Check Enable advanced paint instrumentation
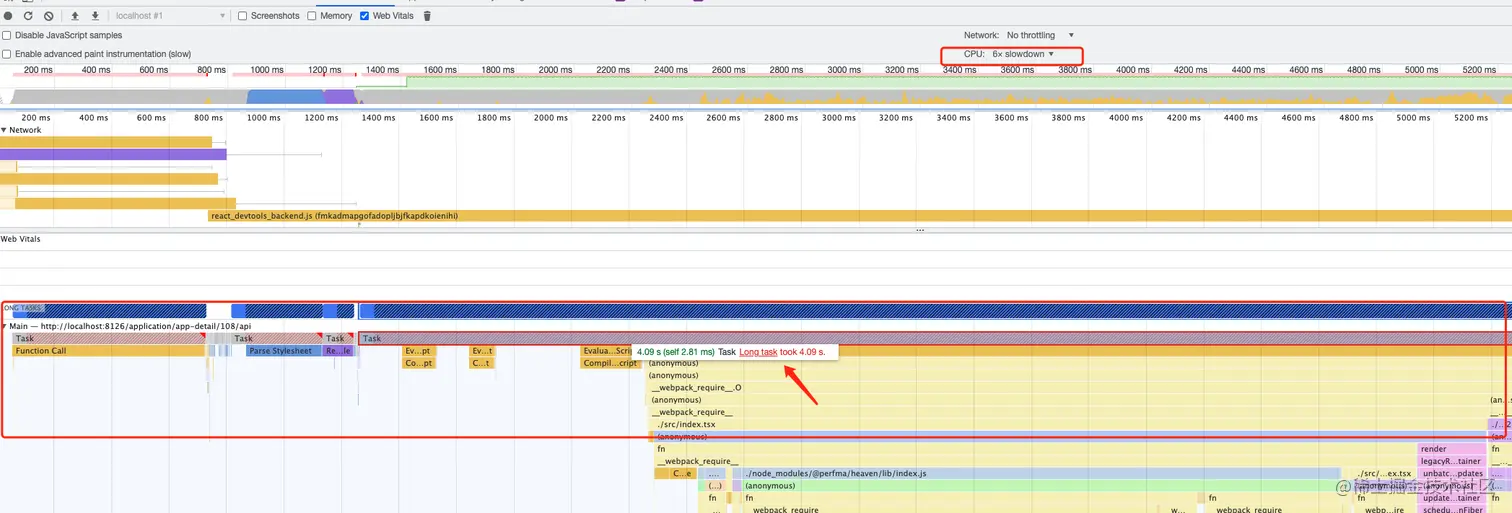1512x513 pixels. pos(8,54)
